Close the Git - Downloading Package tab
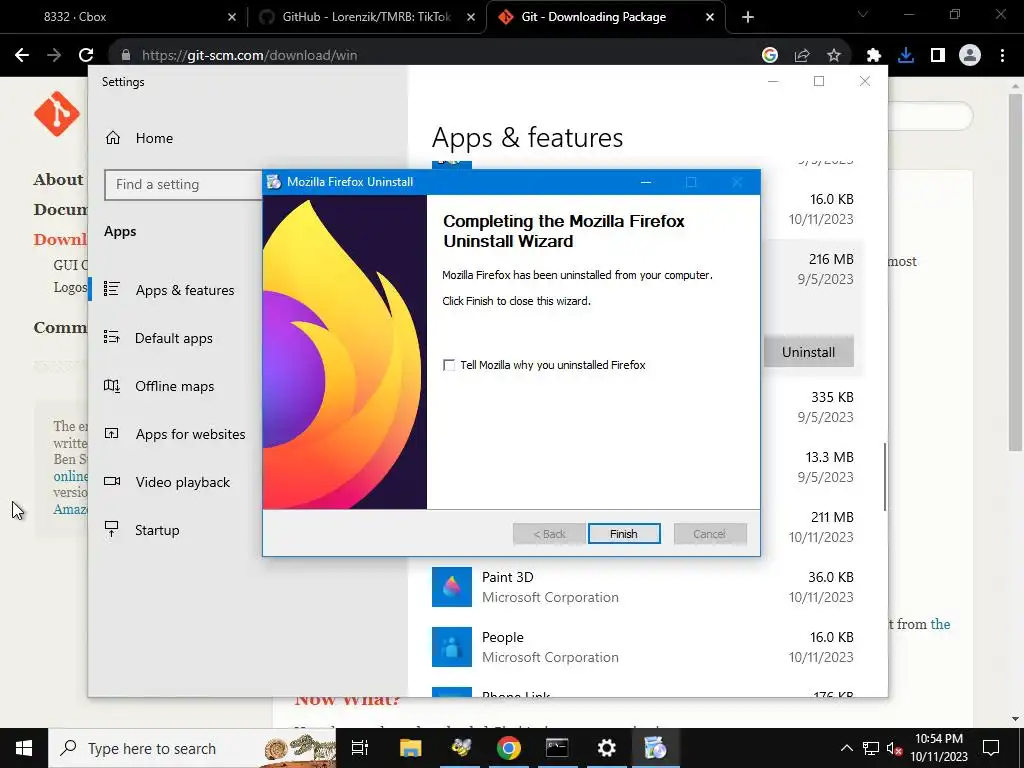The image size is (1024, 768). pos(710,17)
